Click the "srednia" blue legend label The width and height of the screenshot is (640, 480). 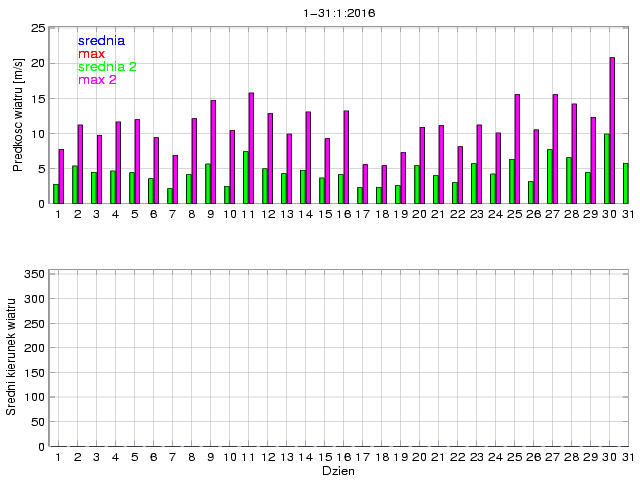(101, 41)
